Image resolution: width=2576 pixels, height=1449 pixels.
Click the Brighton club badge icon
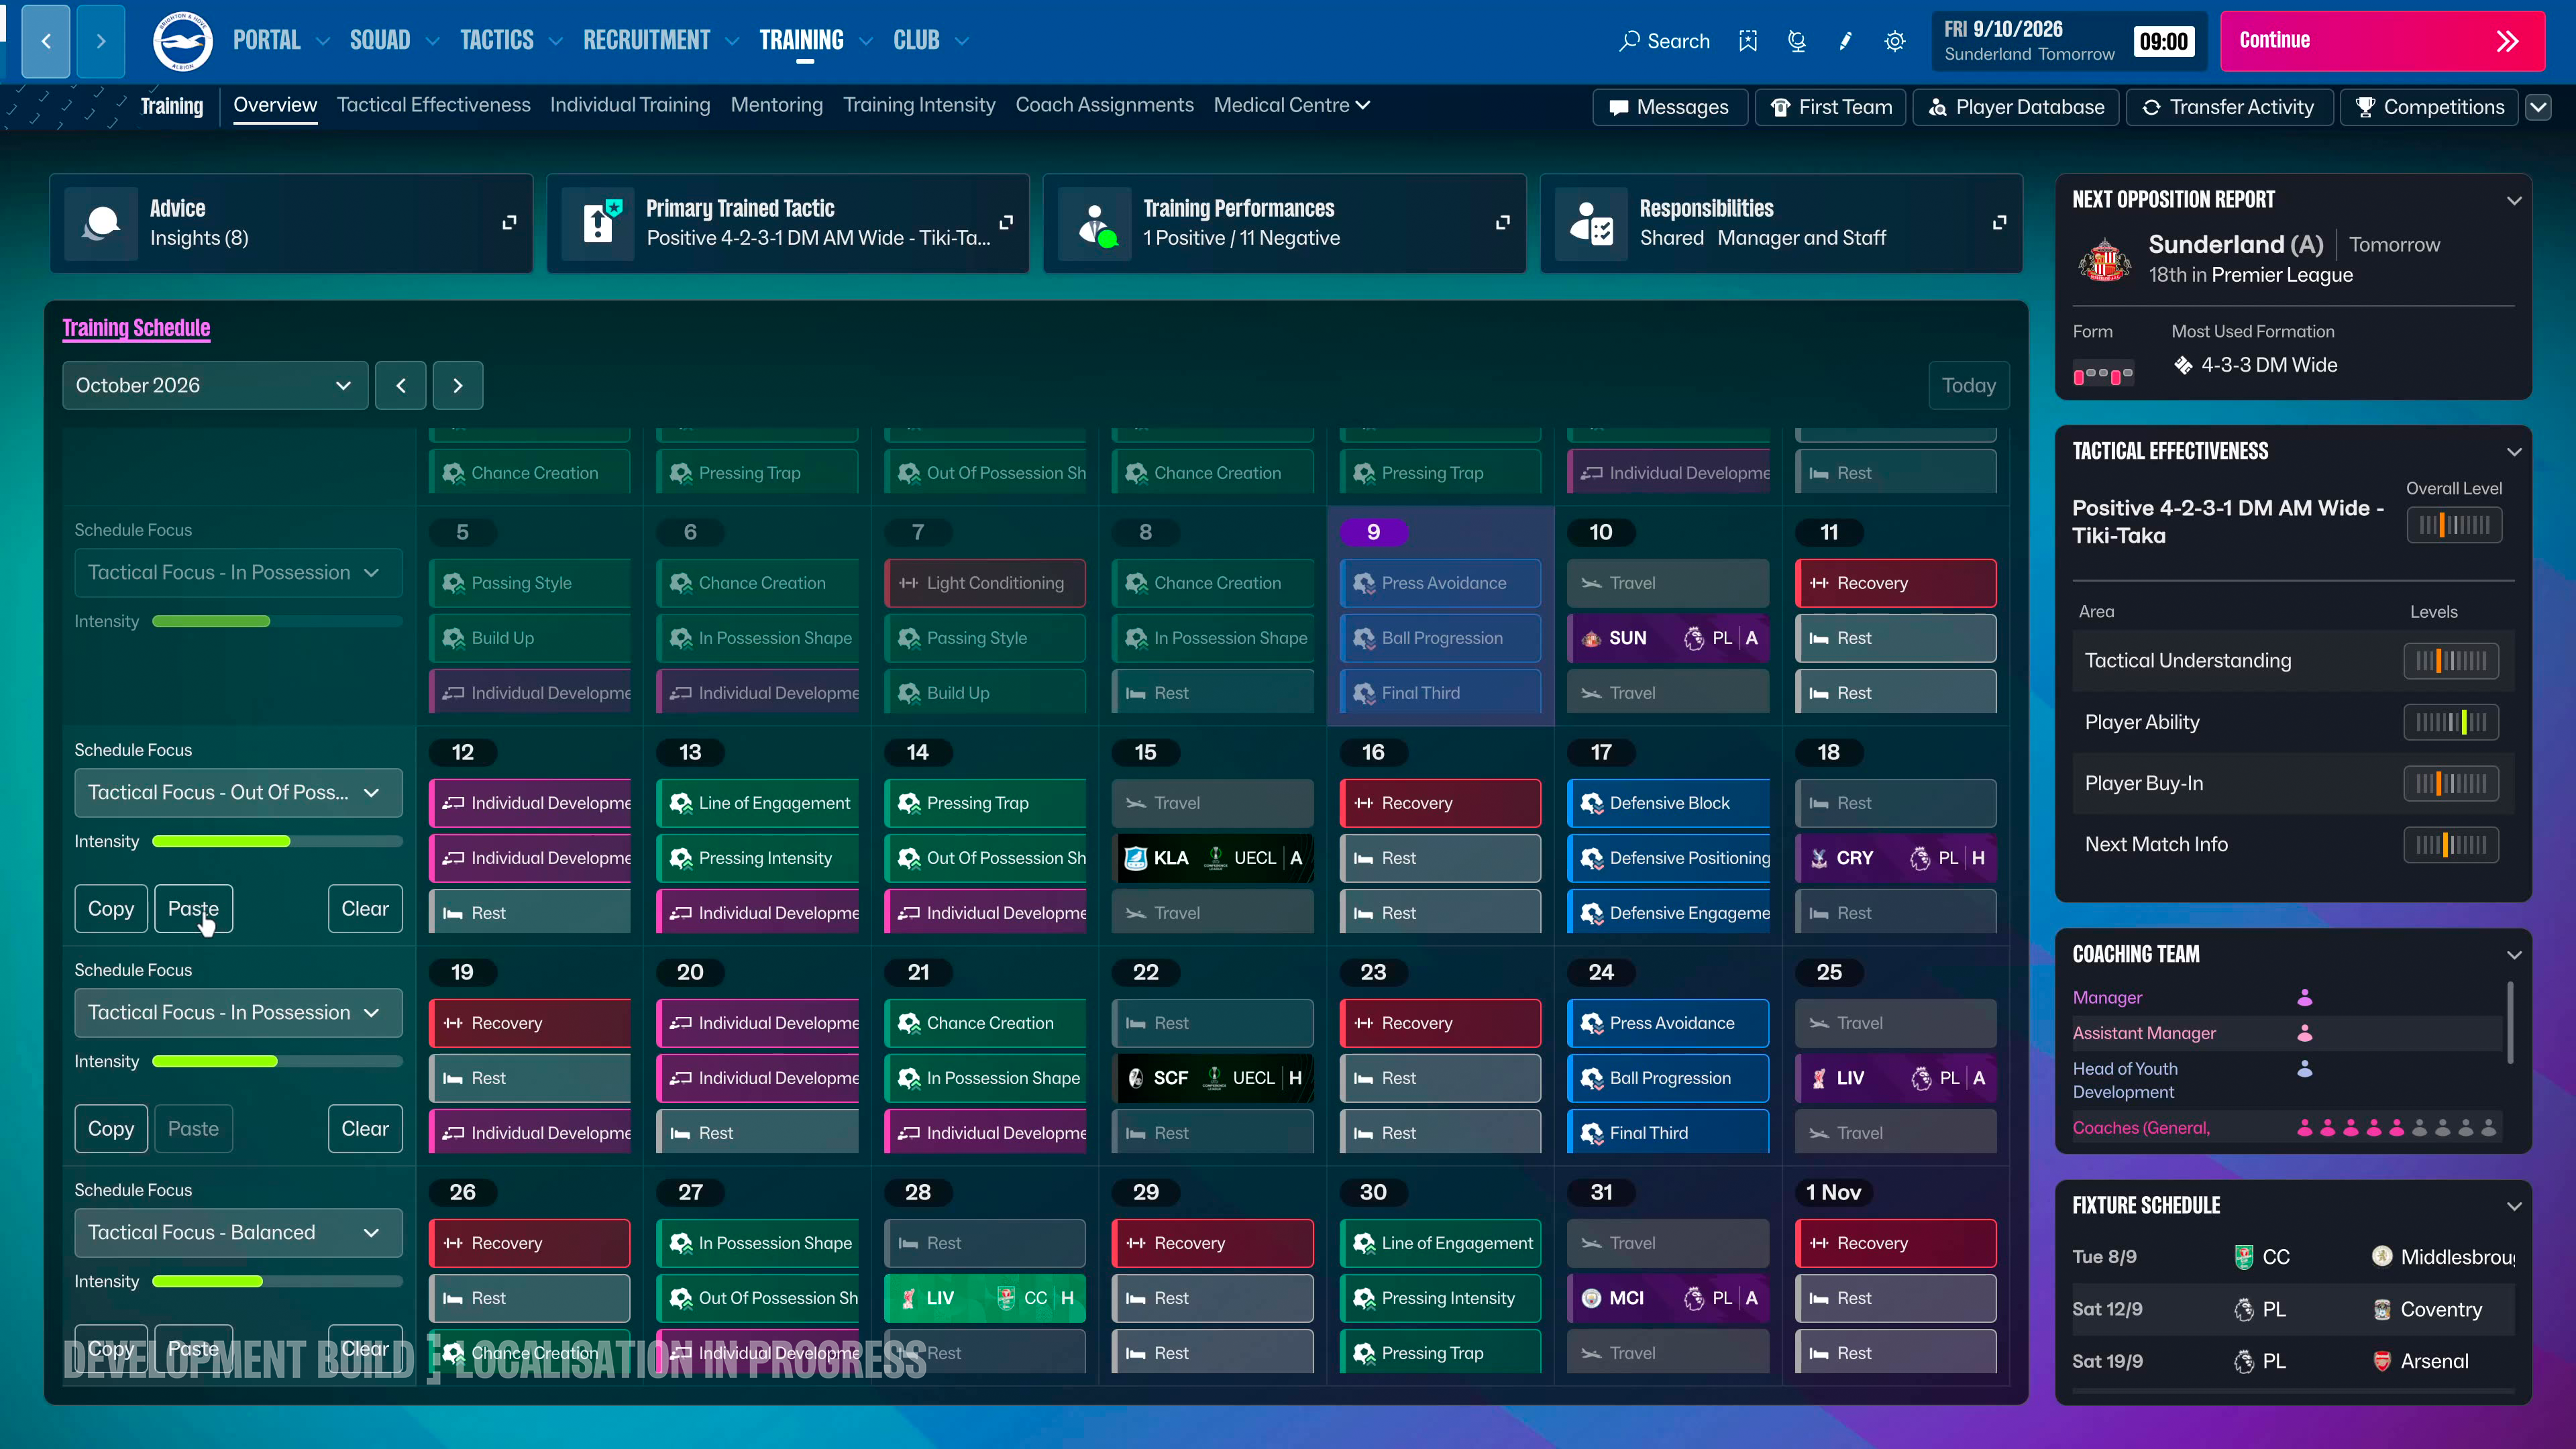[x=182, y=41]
